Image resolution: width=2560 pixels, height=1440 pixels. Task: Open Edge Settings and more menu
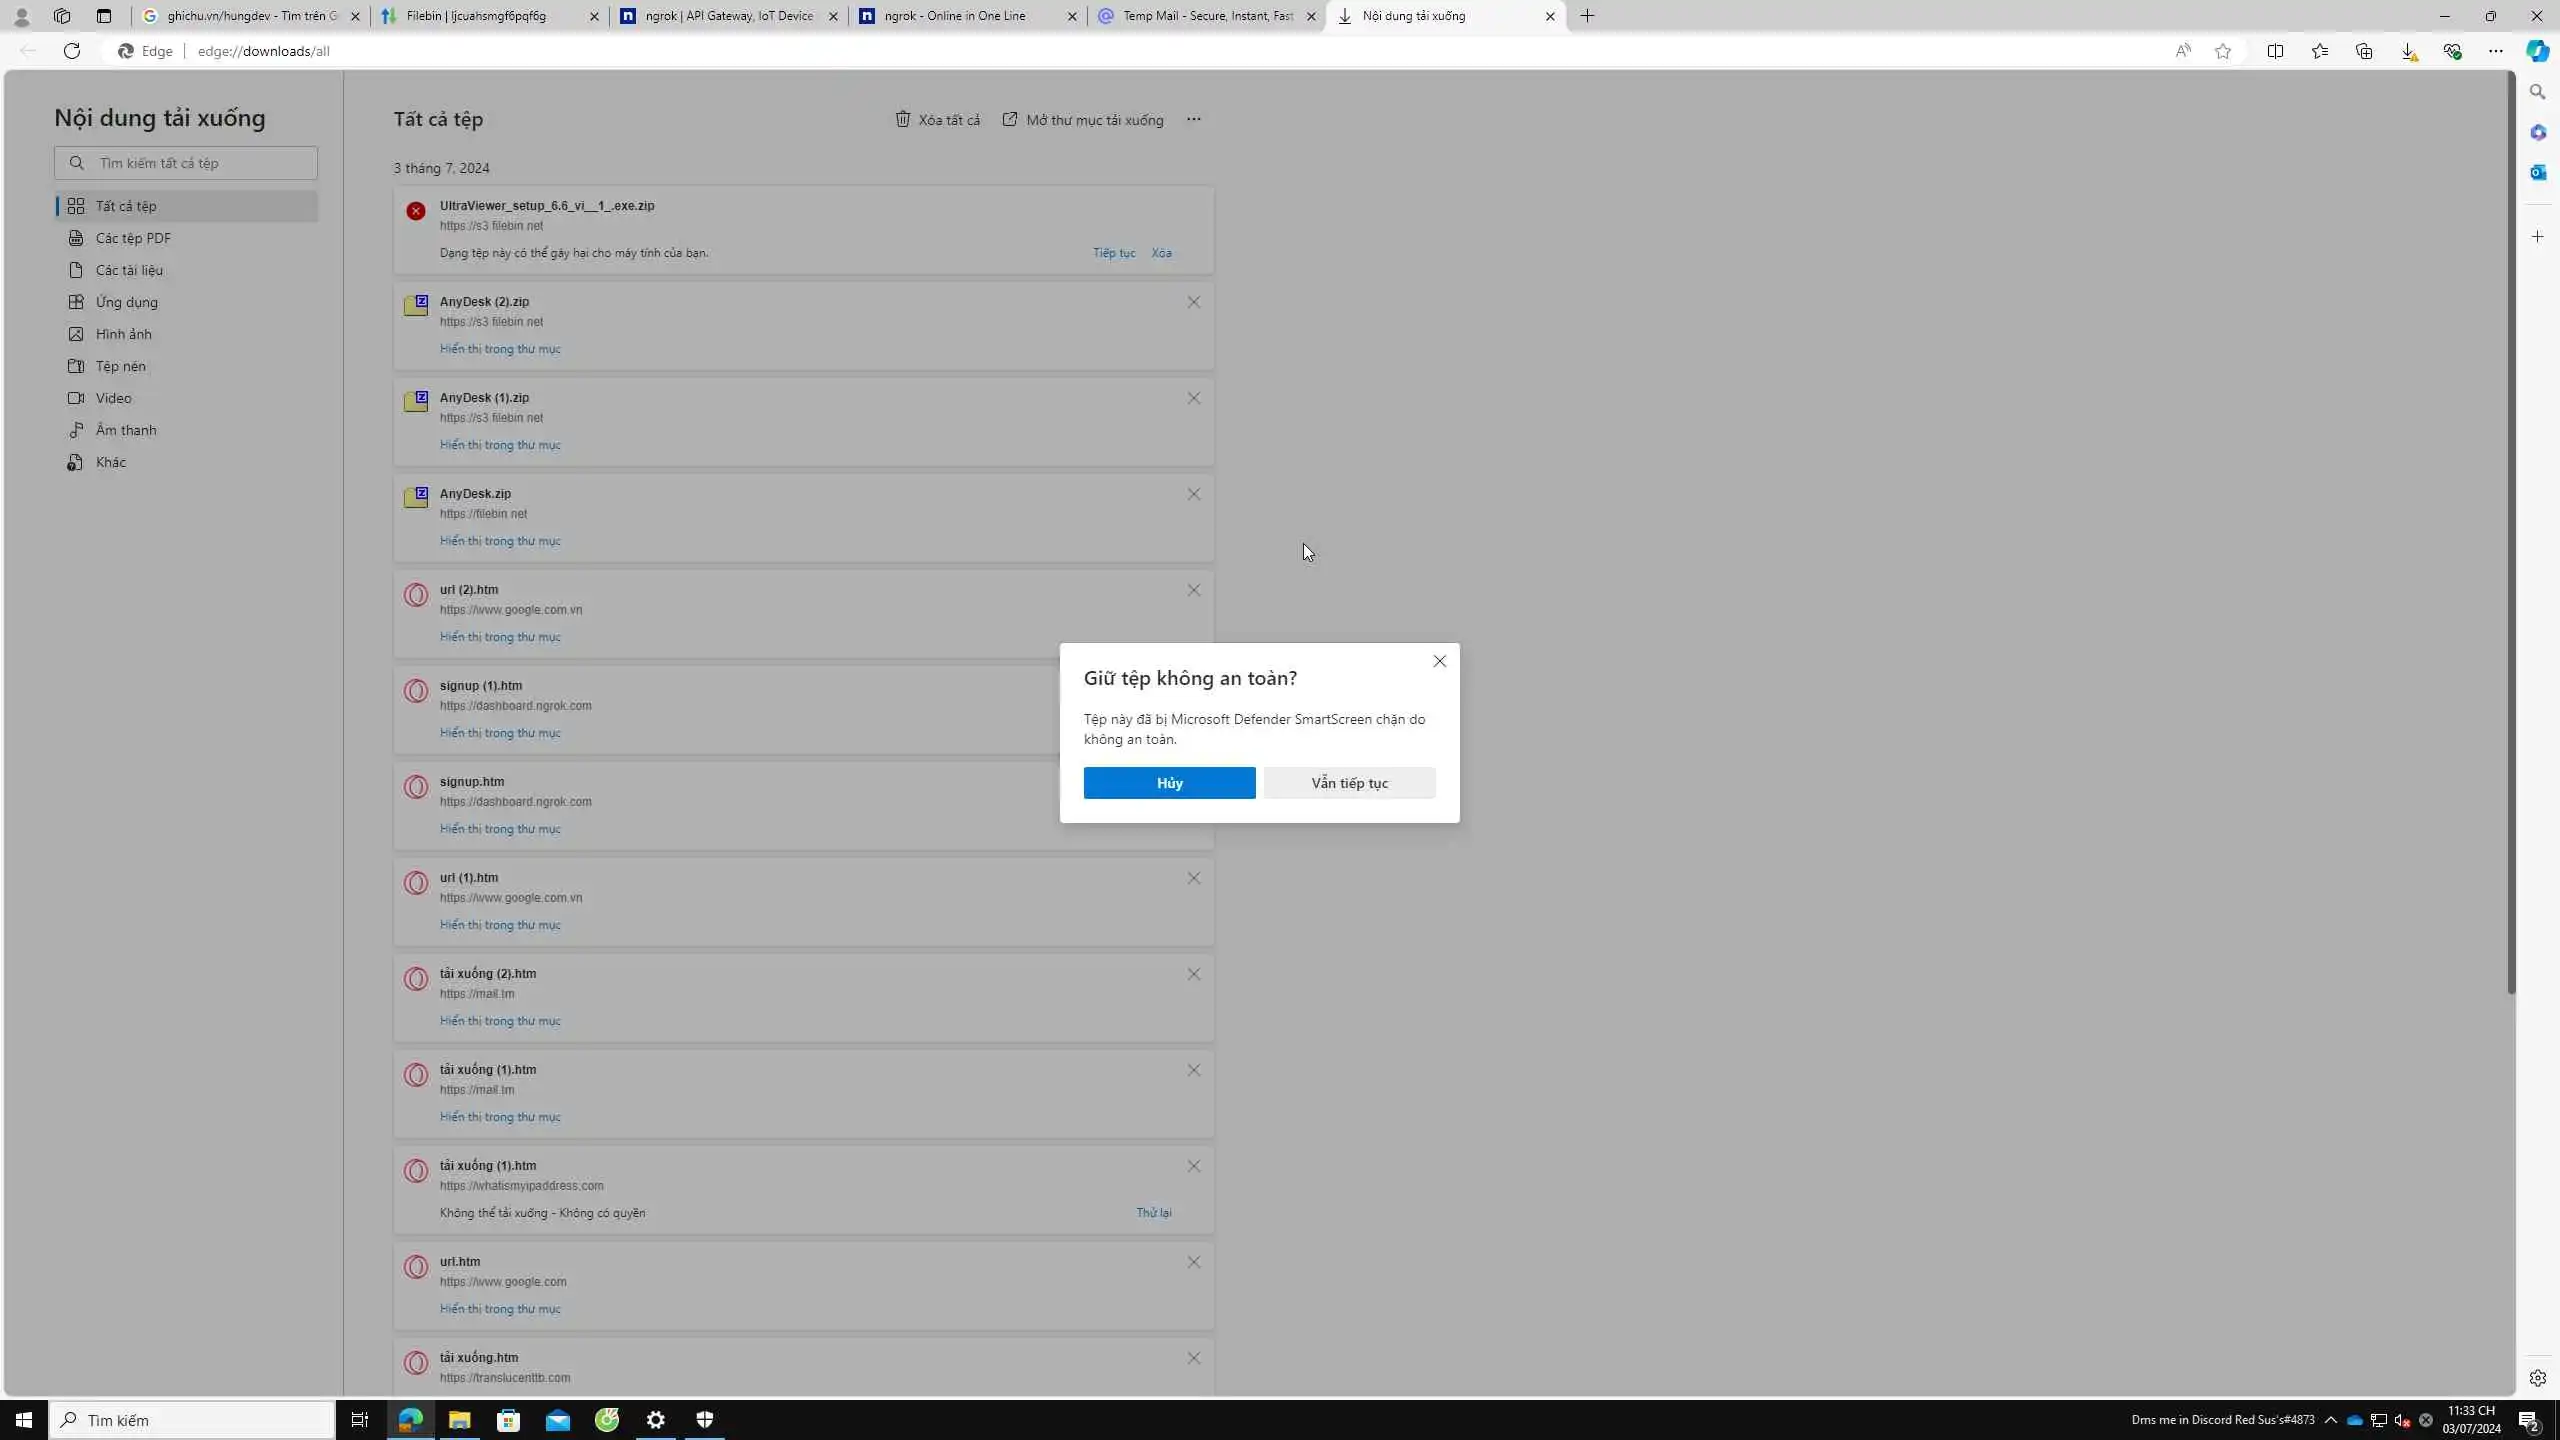click(2495, 51)
